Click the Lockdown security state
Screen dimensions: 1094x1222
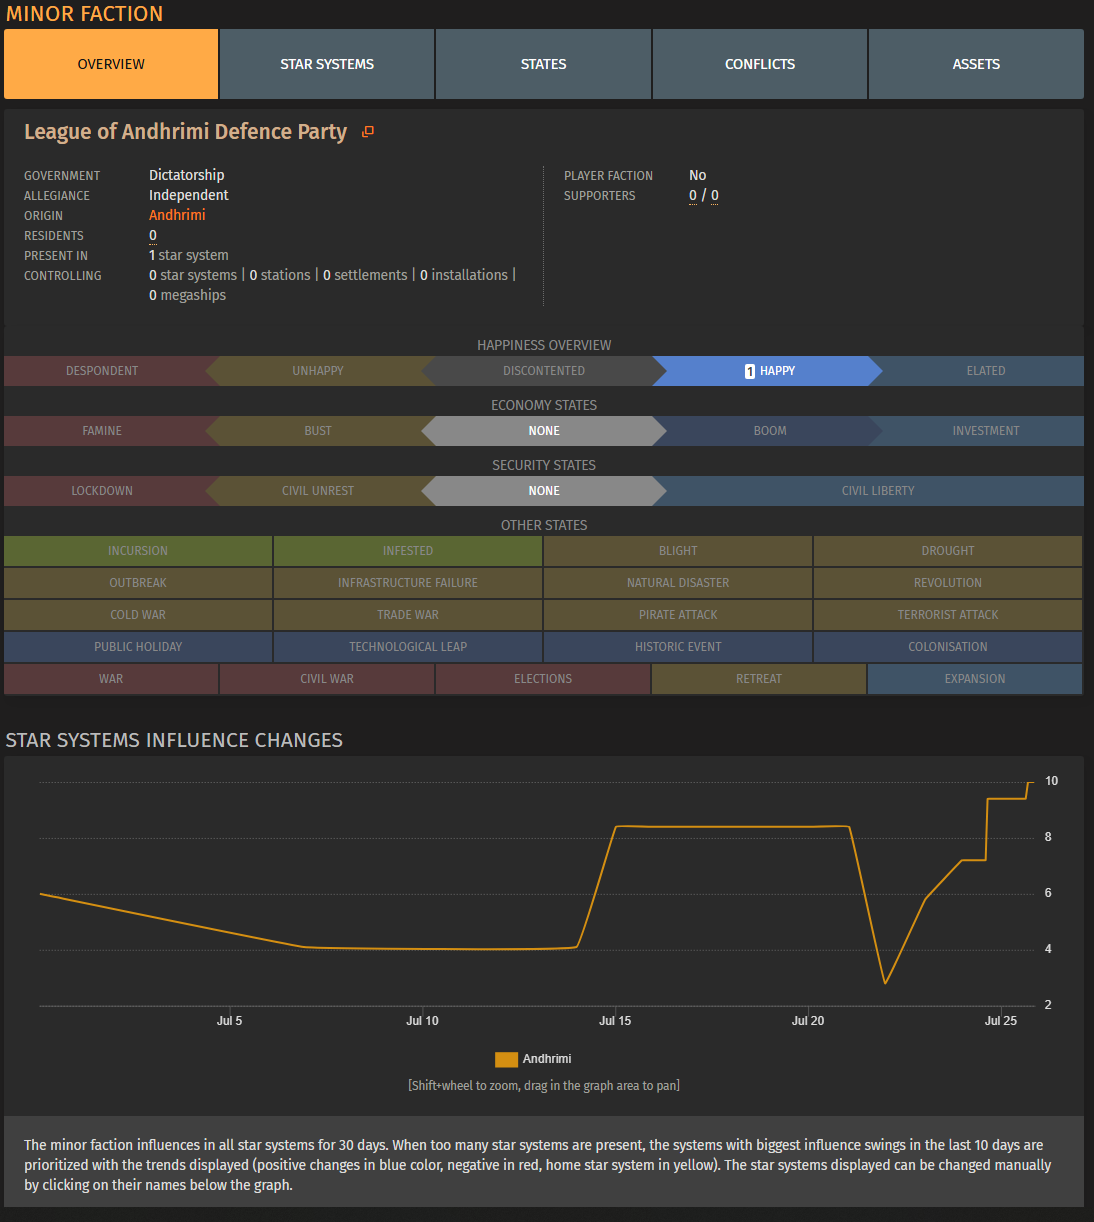pyautogui.click(x=102, y=491)
